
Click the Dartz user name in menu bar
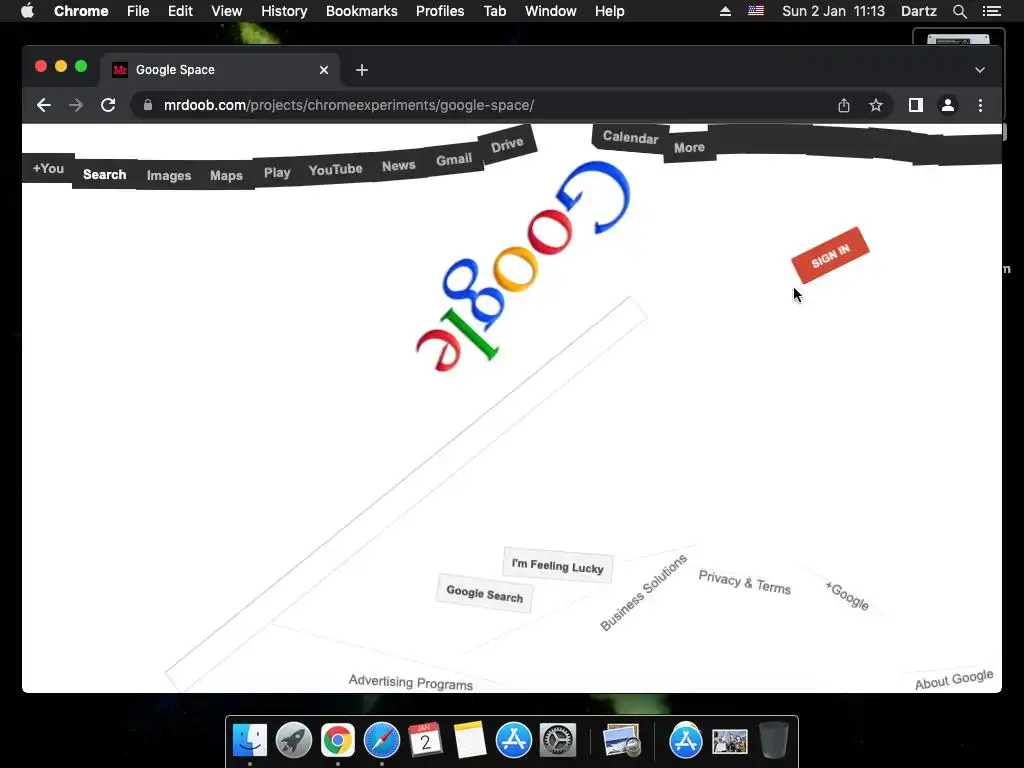[x=919, y=11]
